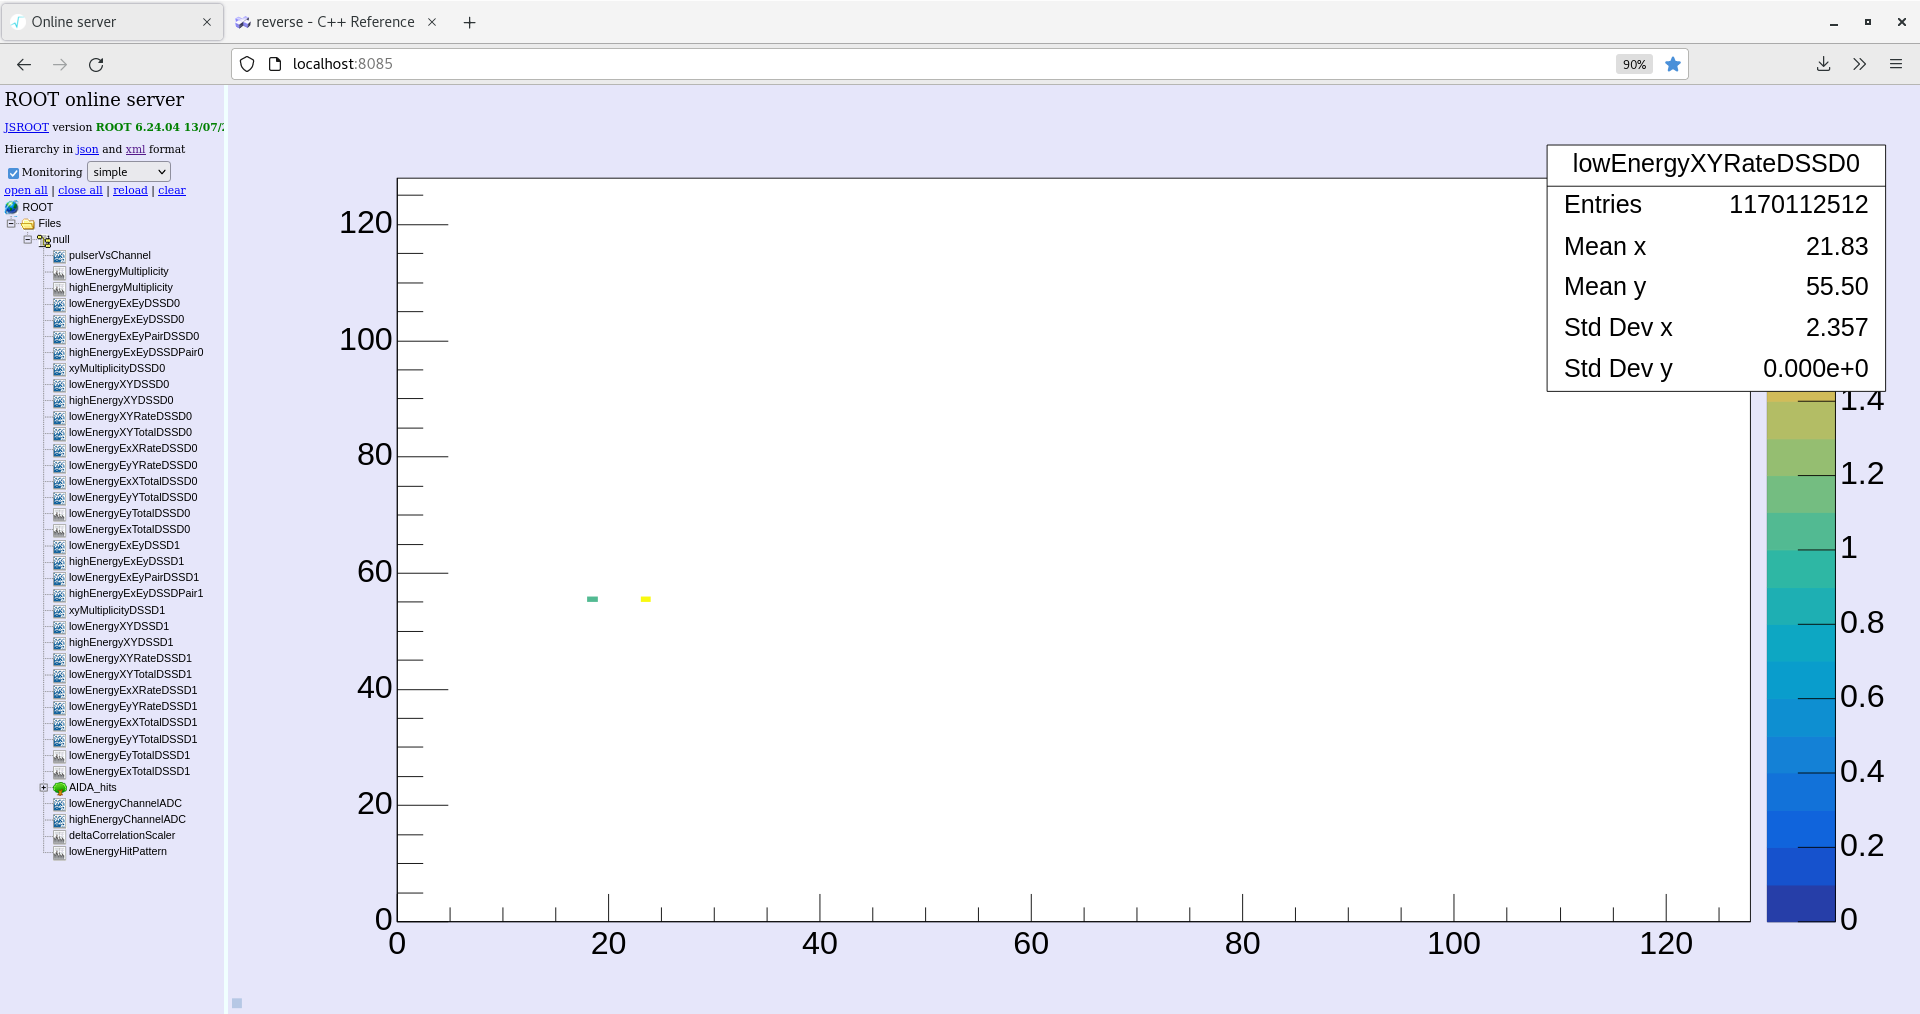Click the teal bin in the histogram
Screen dimensions: 1920x1014
click(x=592, y=599)
